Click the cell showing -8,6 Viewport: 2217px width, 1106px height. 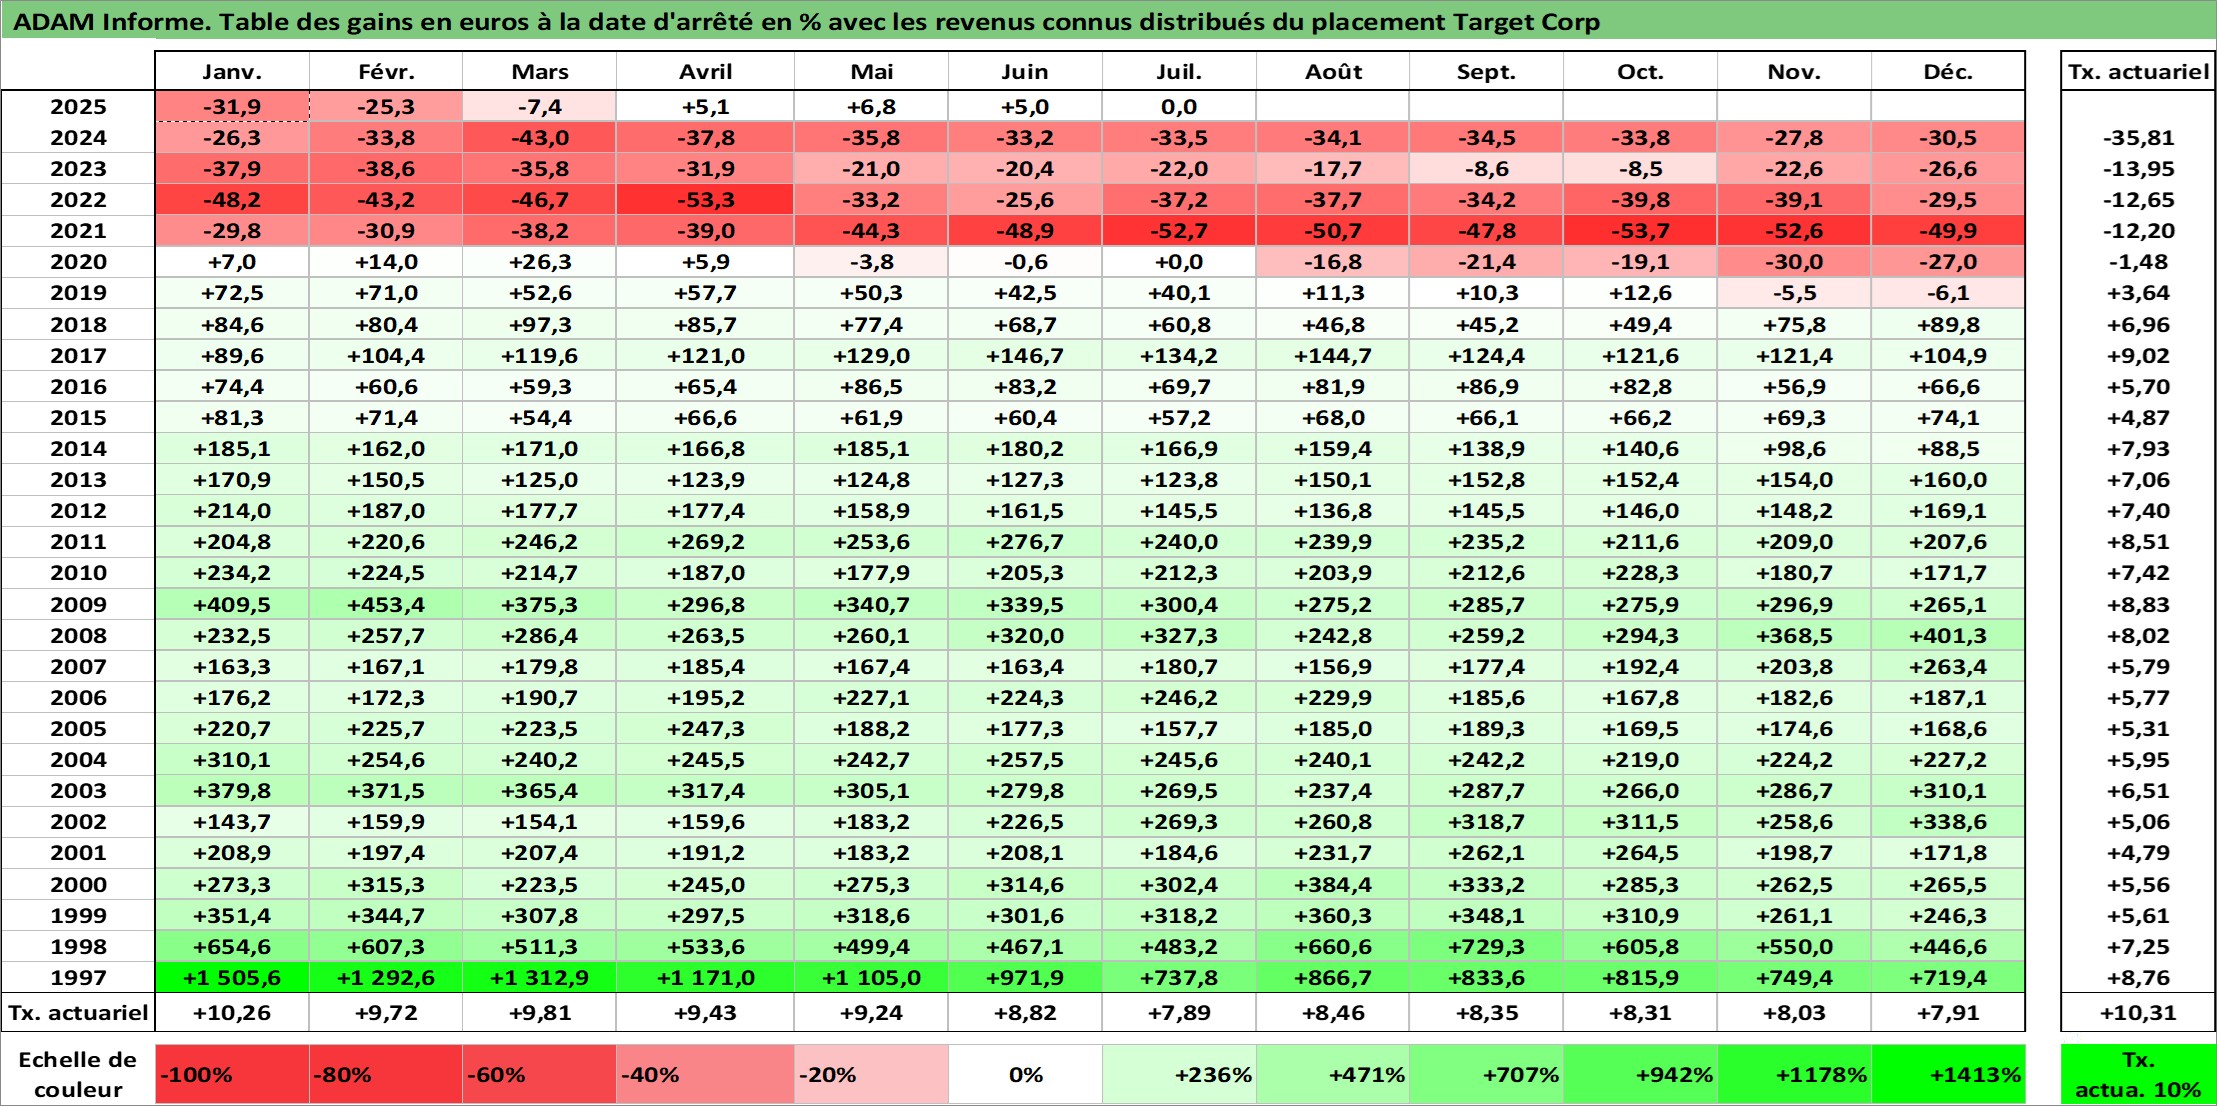tap(1486, 168)
